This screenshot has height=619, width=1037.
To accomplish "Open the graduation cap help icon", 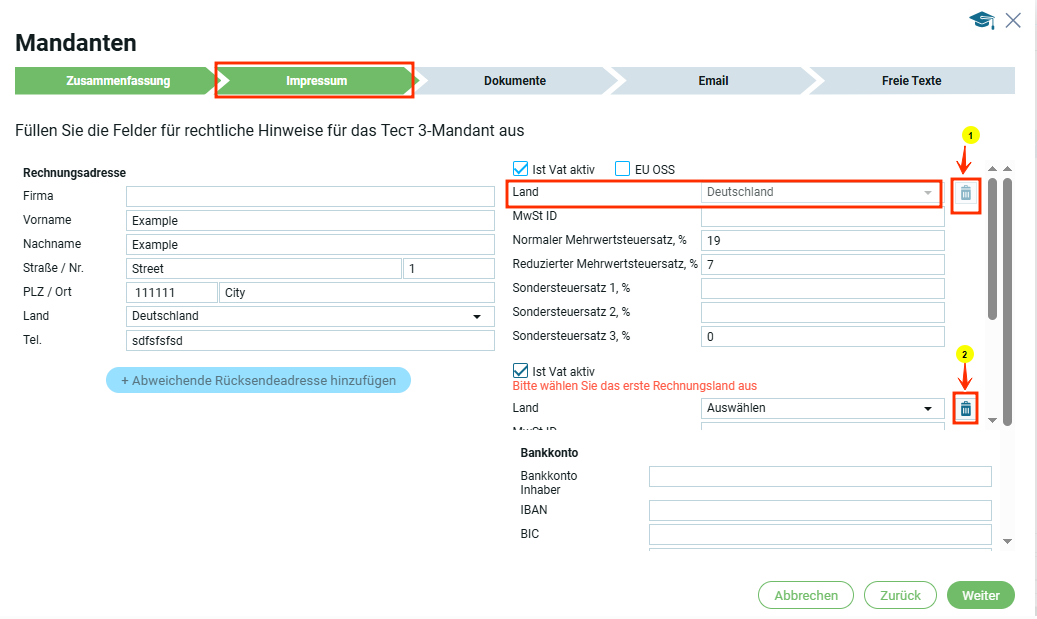I will click(981, 20).
